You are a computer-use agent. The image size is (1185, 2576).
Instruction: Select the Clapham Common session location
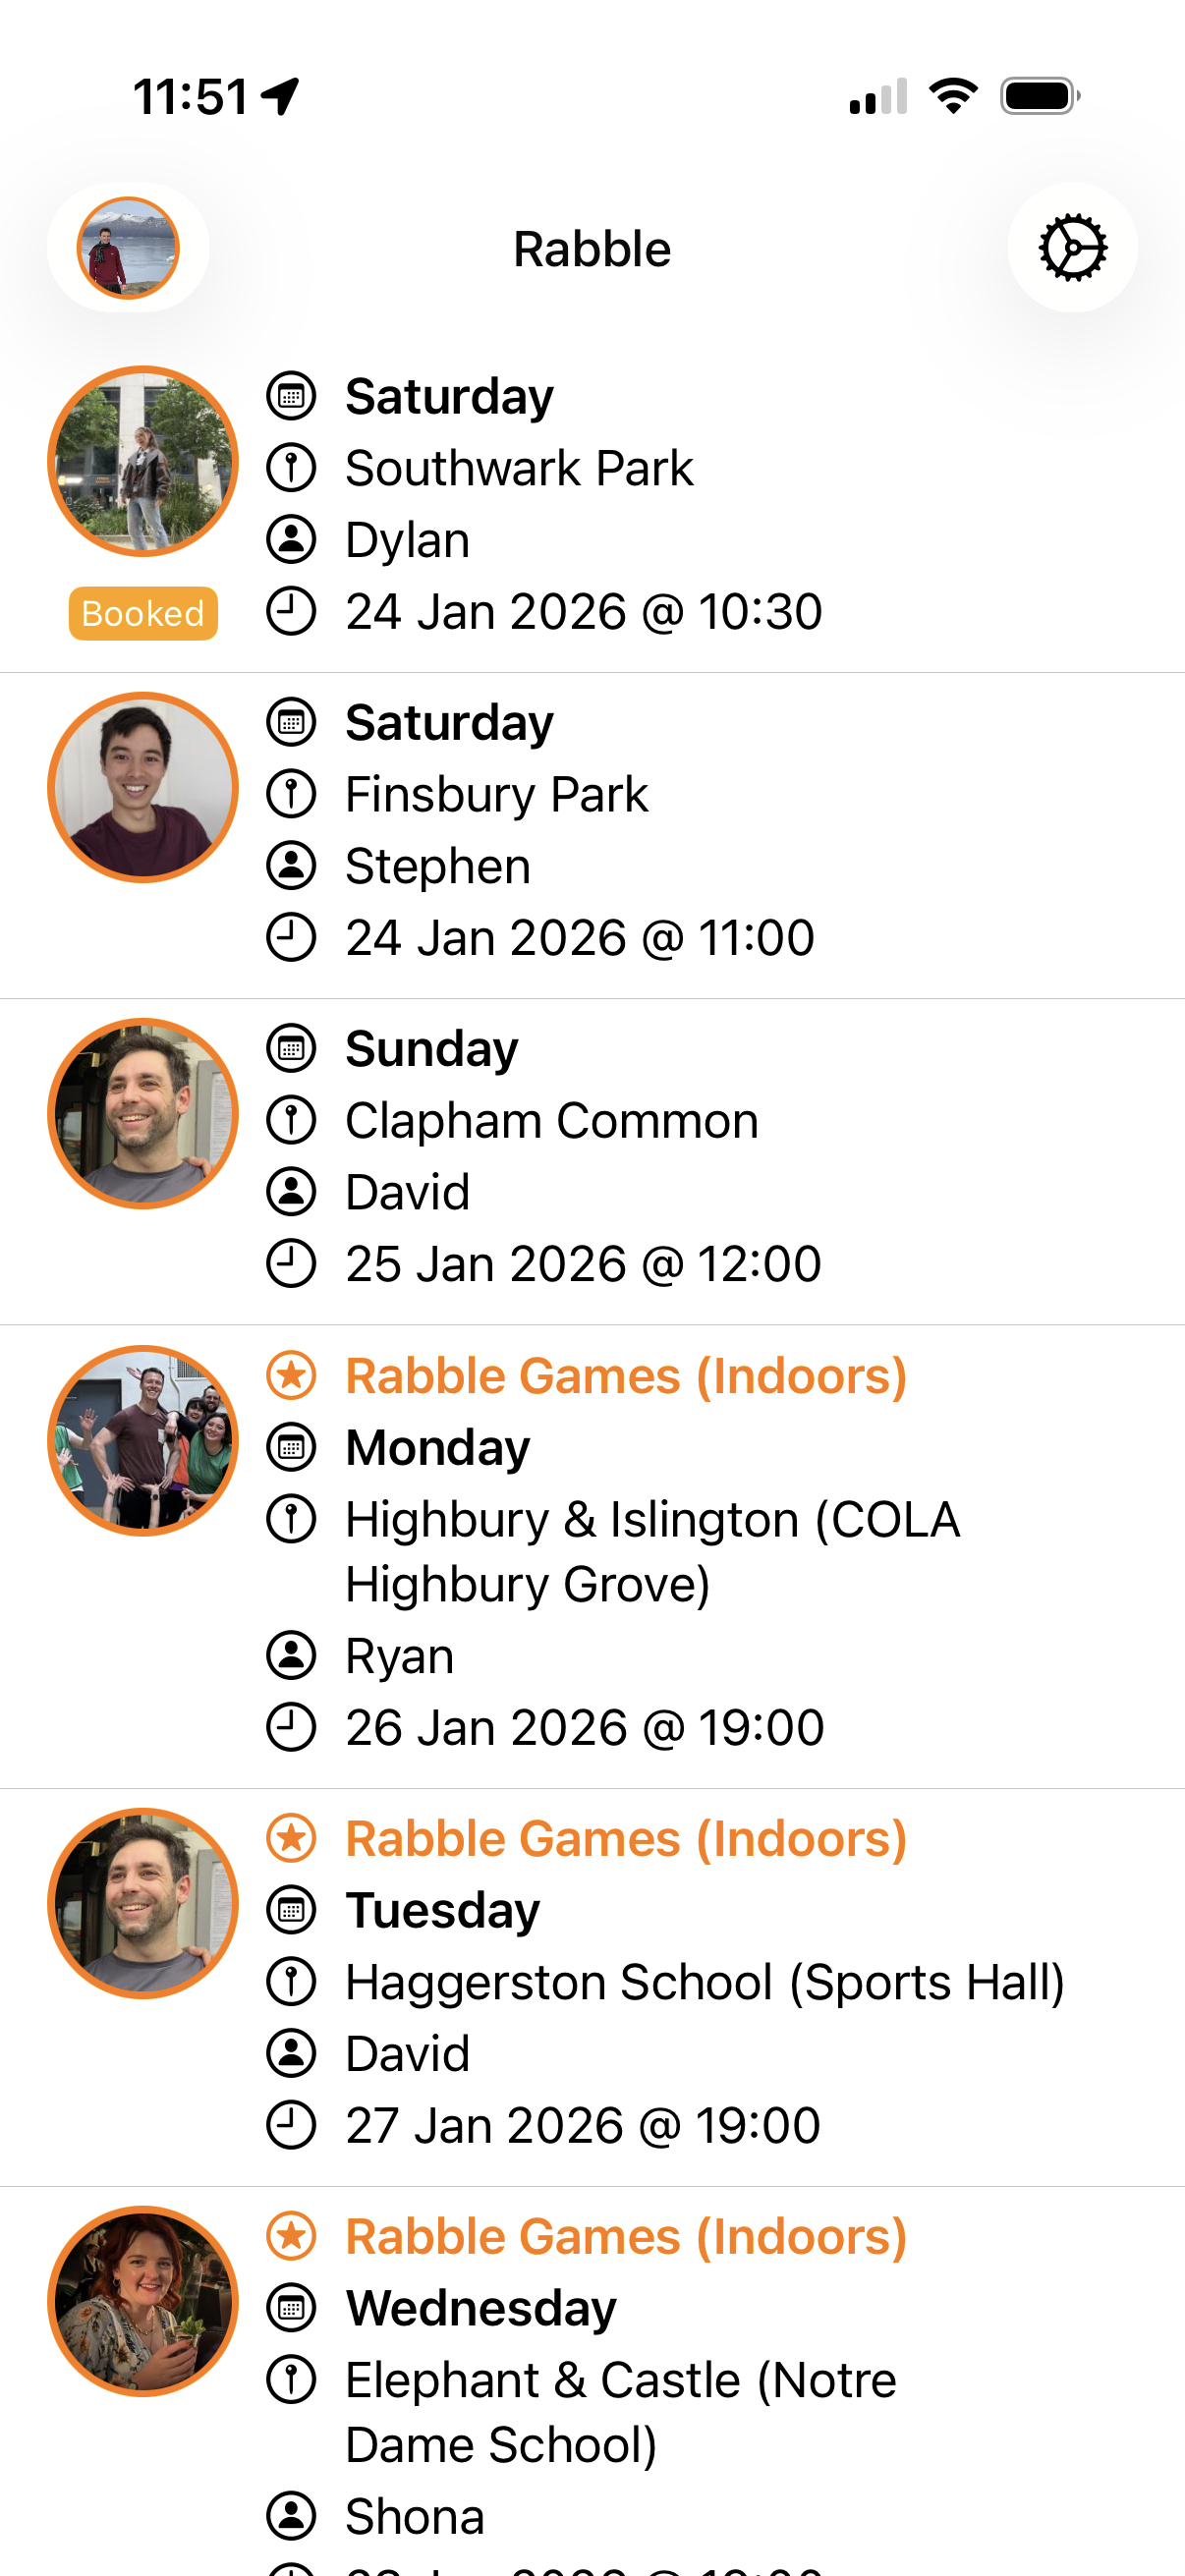coord(551,1120)
